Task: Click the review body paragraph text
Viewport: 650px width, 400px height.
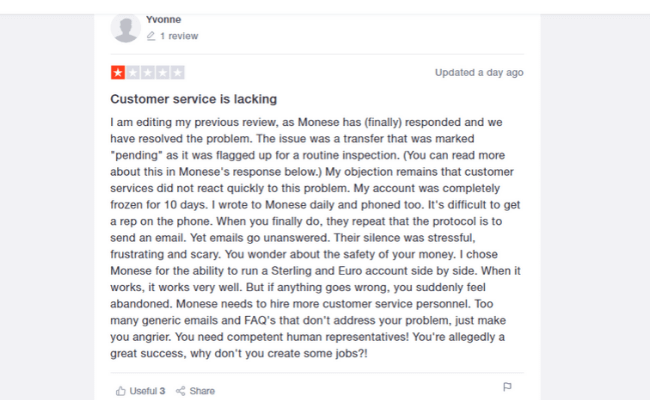Action: 315,238
